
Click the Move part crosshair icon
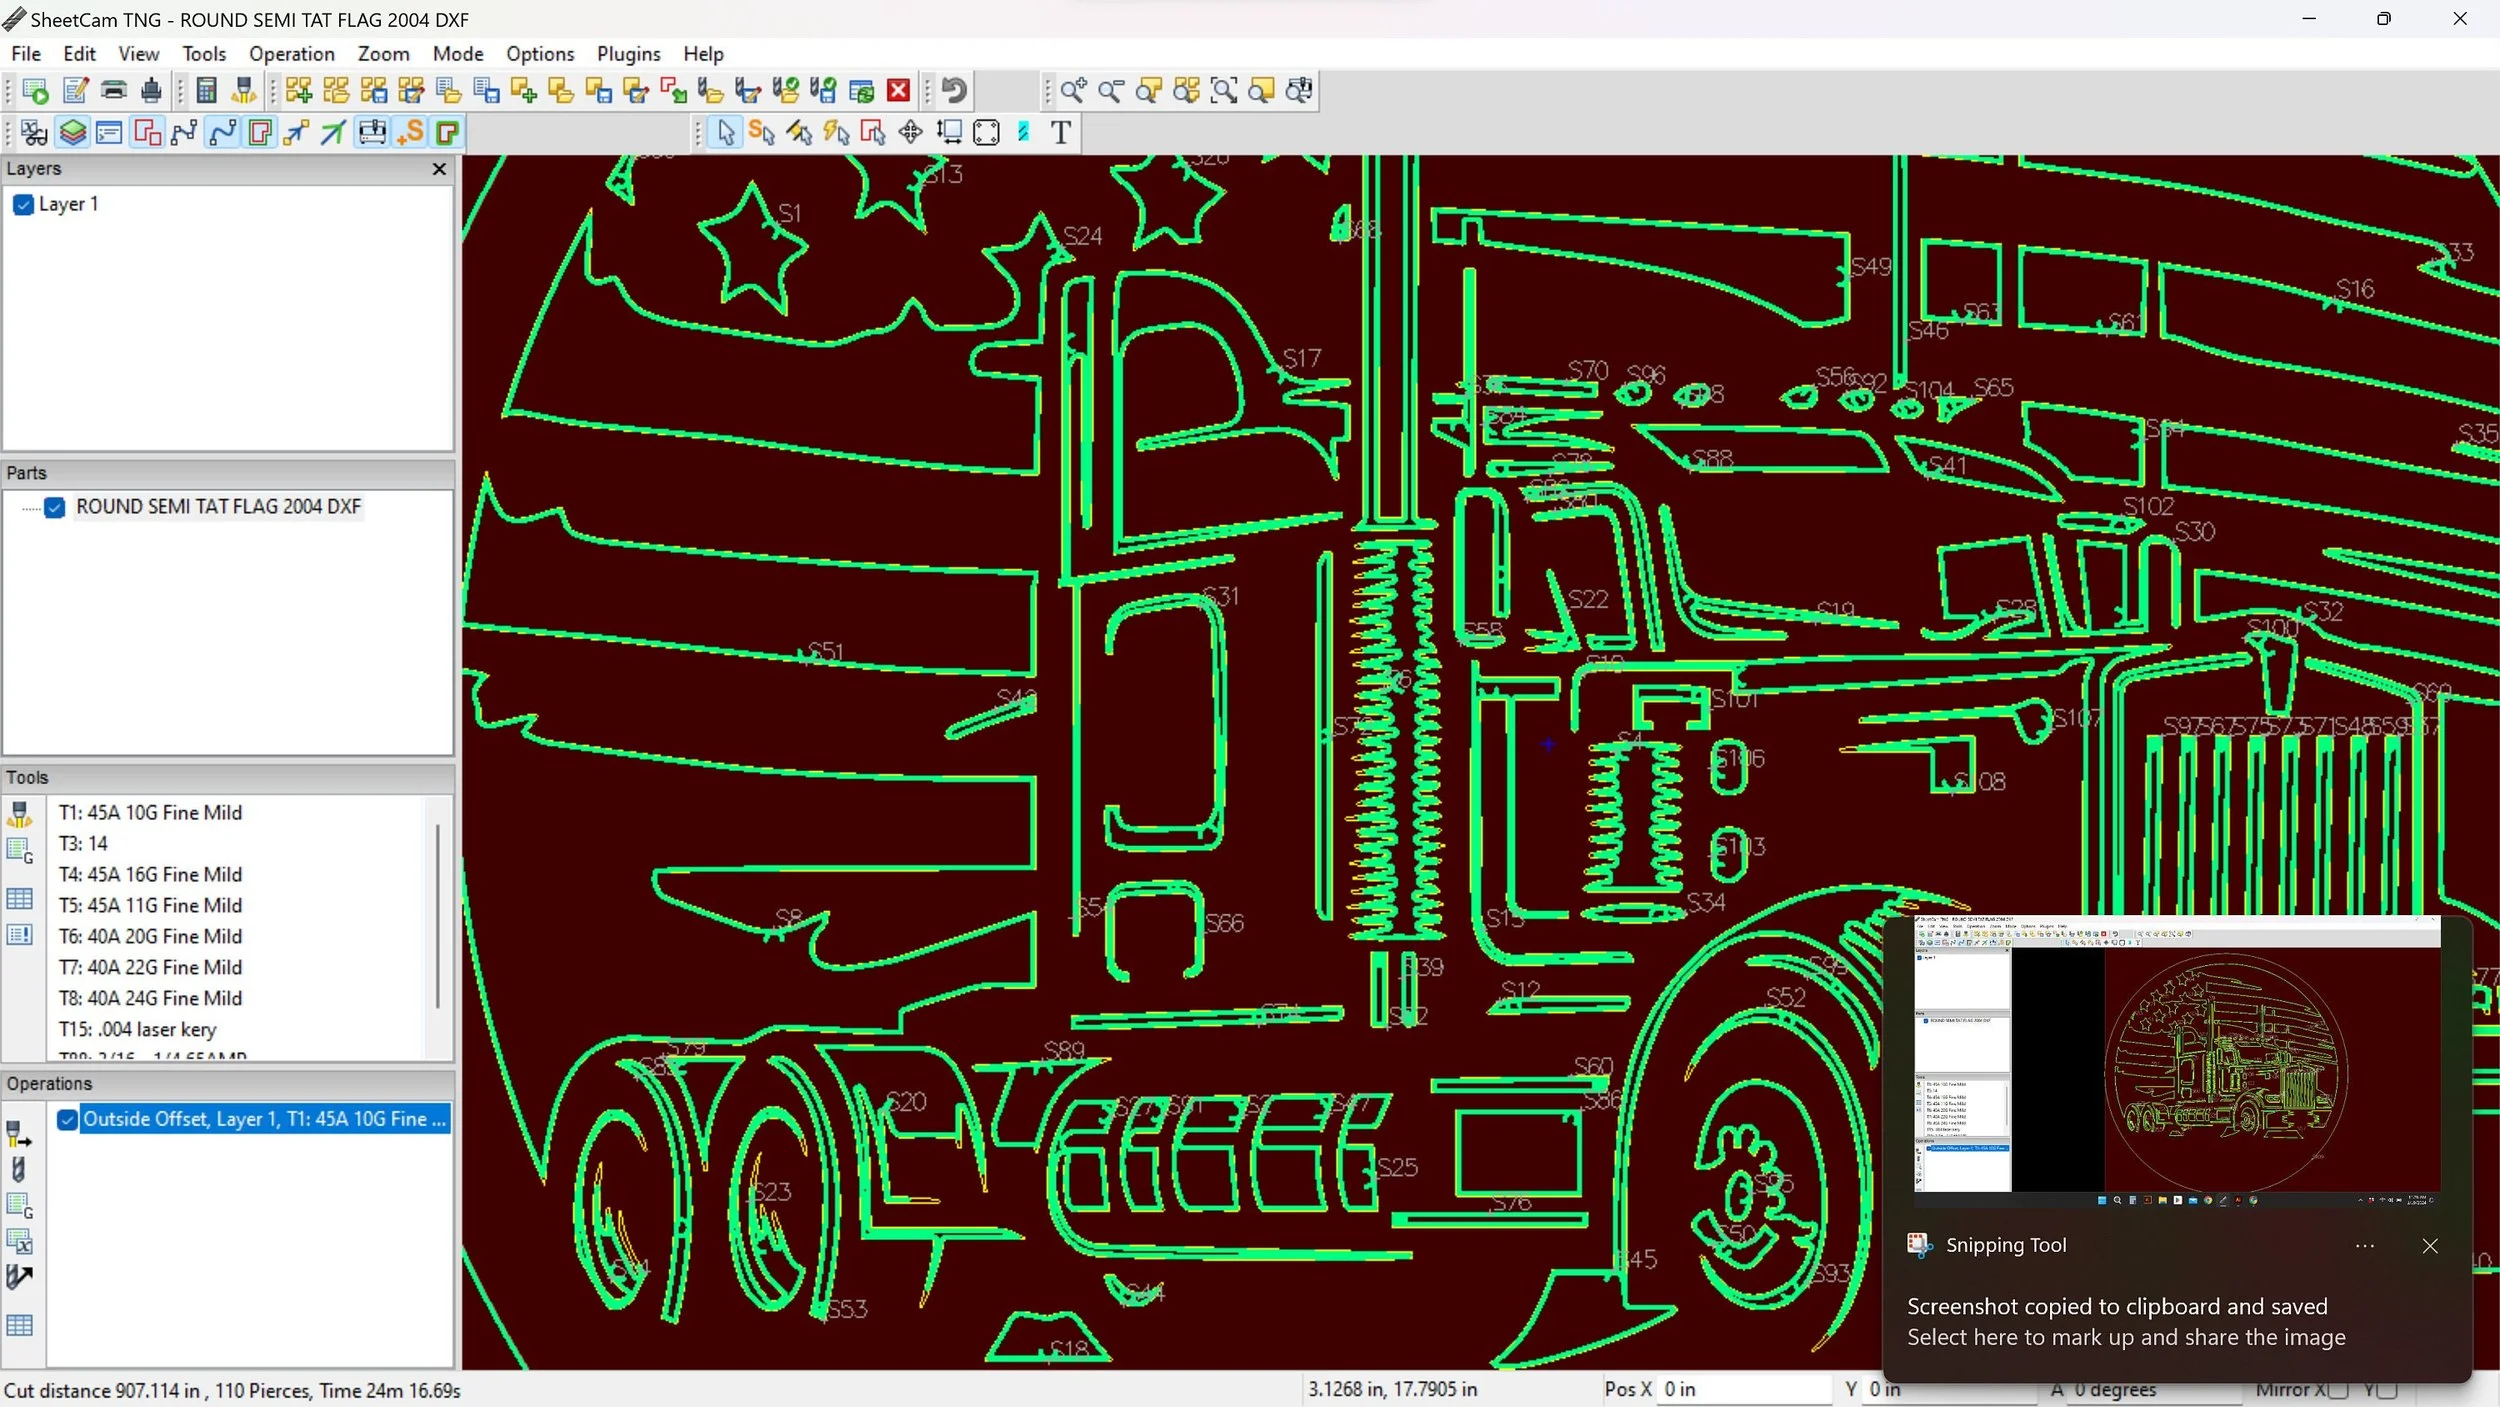[910, 132]
